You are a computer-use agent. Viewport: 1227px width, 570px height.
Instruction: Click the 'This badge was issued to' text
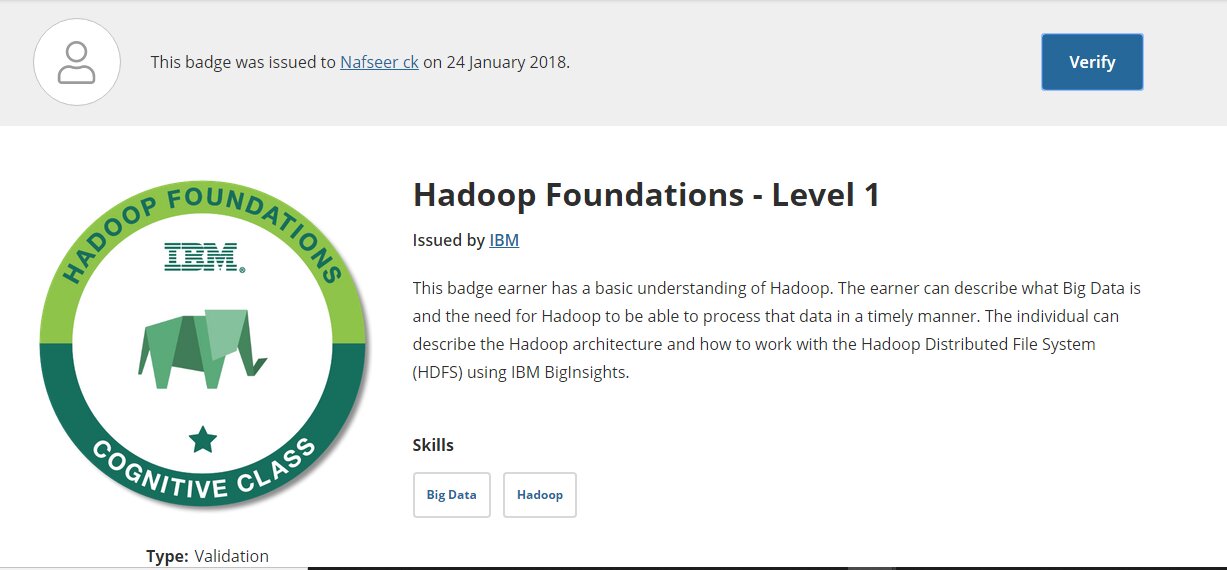(x=243, y=62)
